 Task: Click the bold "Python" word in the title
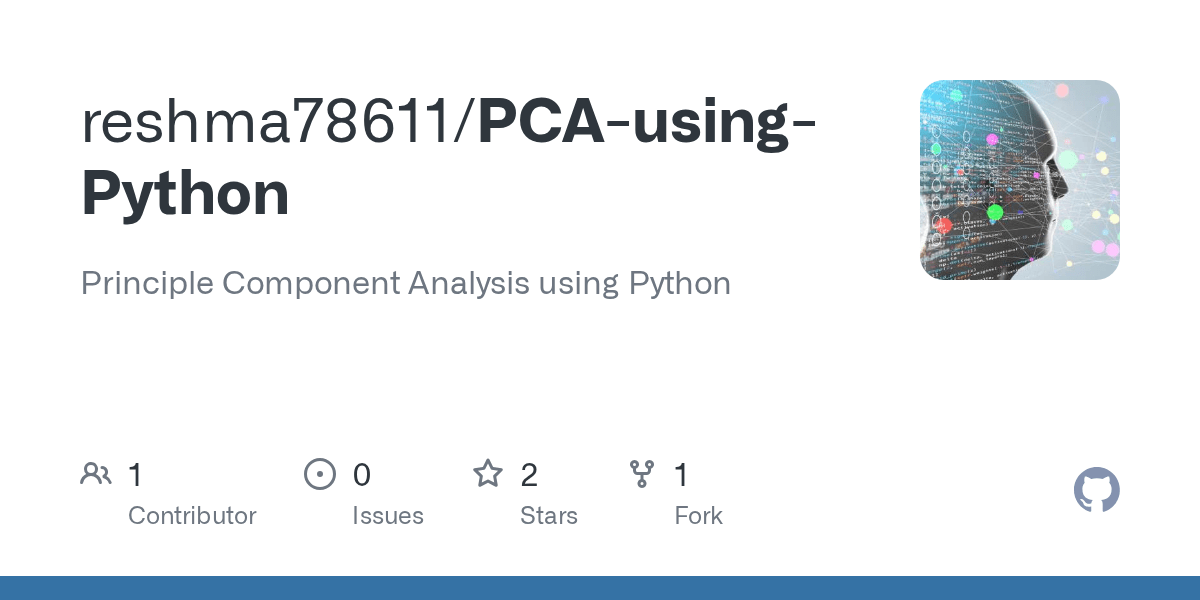tap(186, 194)
